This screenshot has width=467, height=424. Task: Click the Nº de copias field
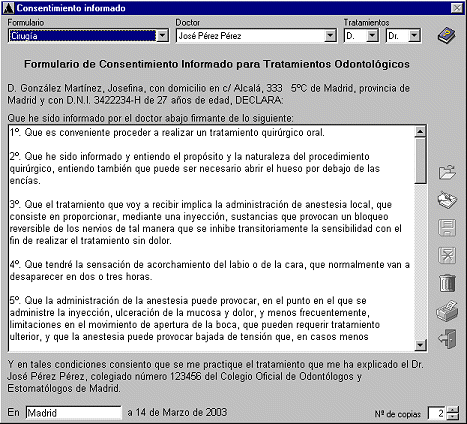click(x=437, y=413)
